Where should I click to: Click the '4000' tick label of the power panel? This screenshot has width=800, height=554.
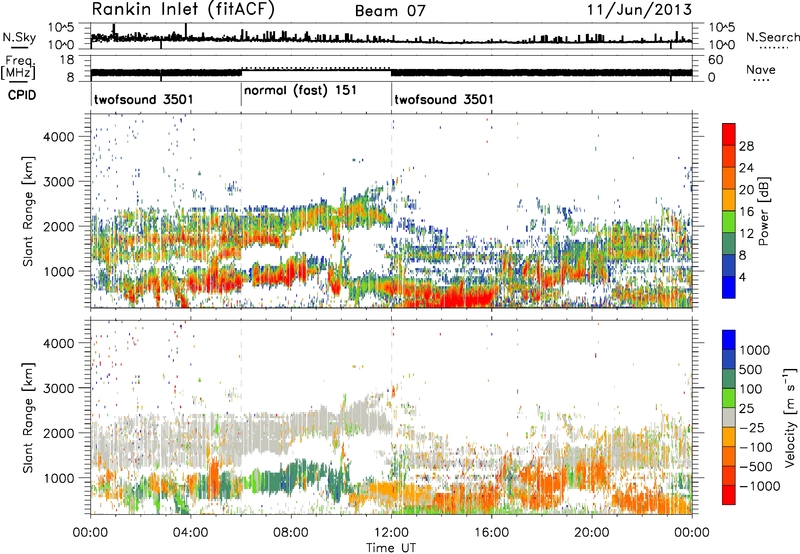click(x=59, y=137)
